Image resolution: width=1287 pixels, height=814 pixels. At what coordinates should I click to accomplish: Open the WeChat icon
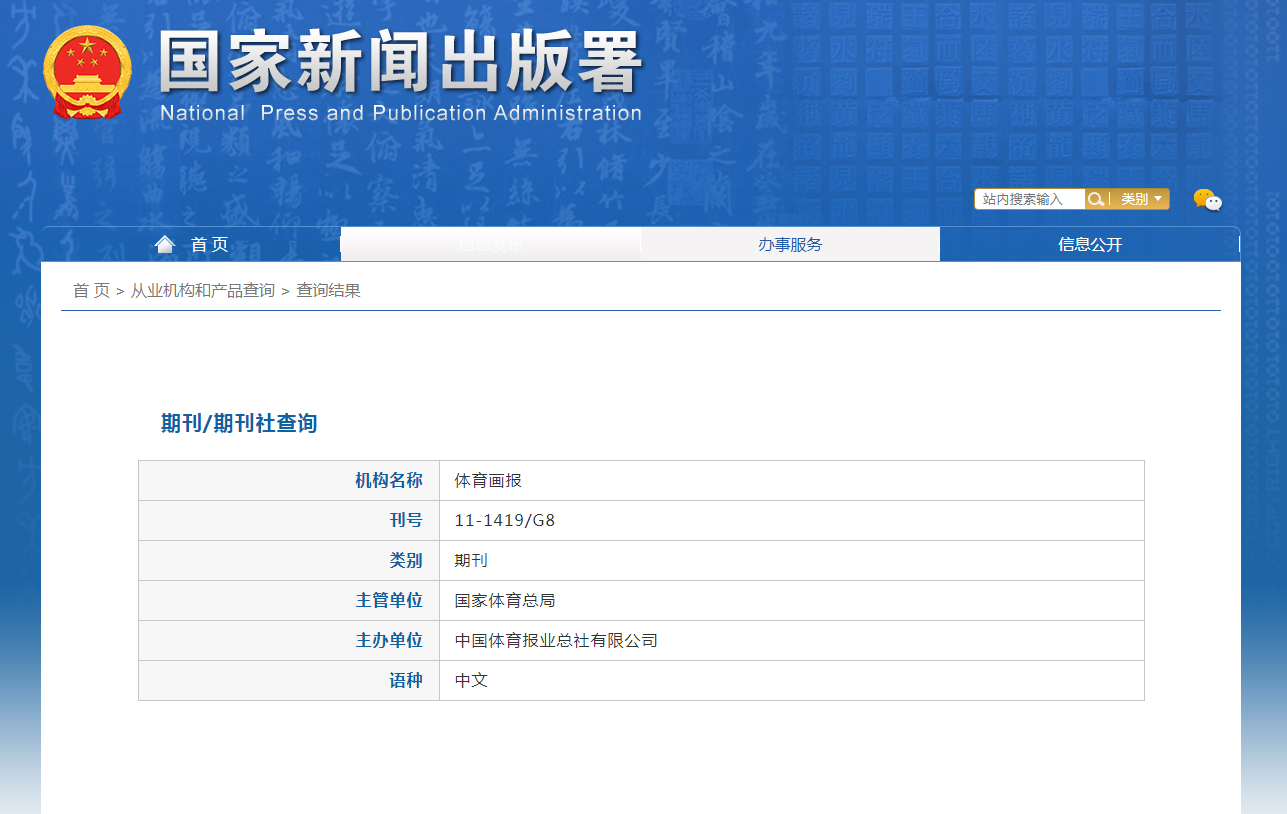click(1207, 200)
